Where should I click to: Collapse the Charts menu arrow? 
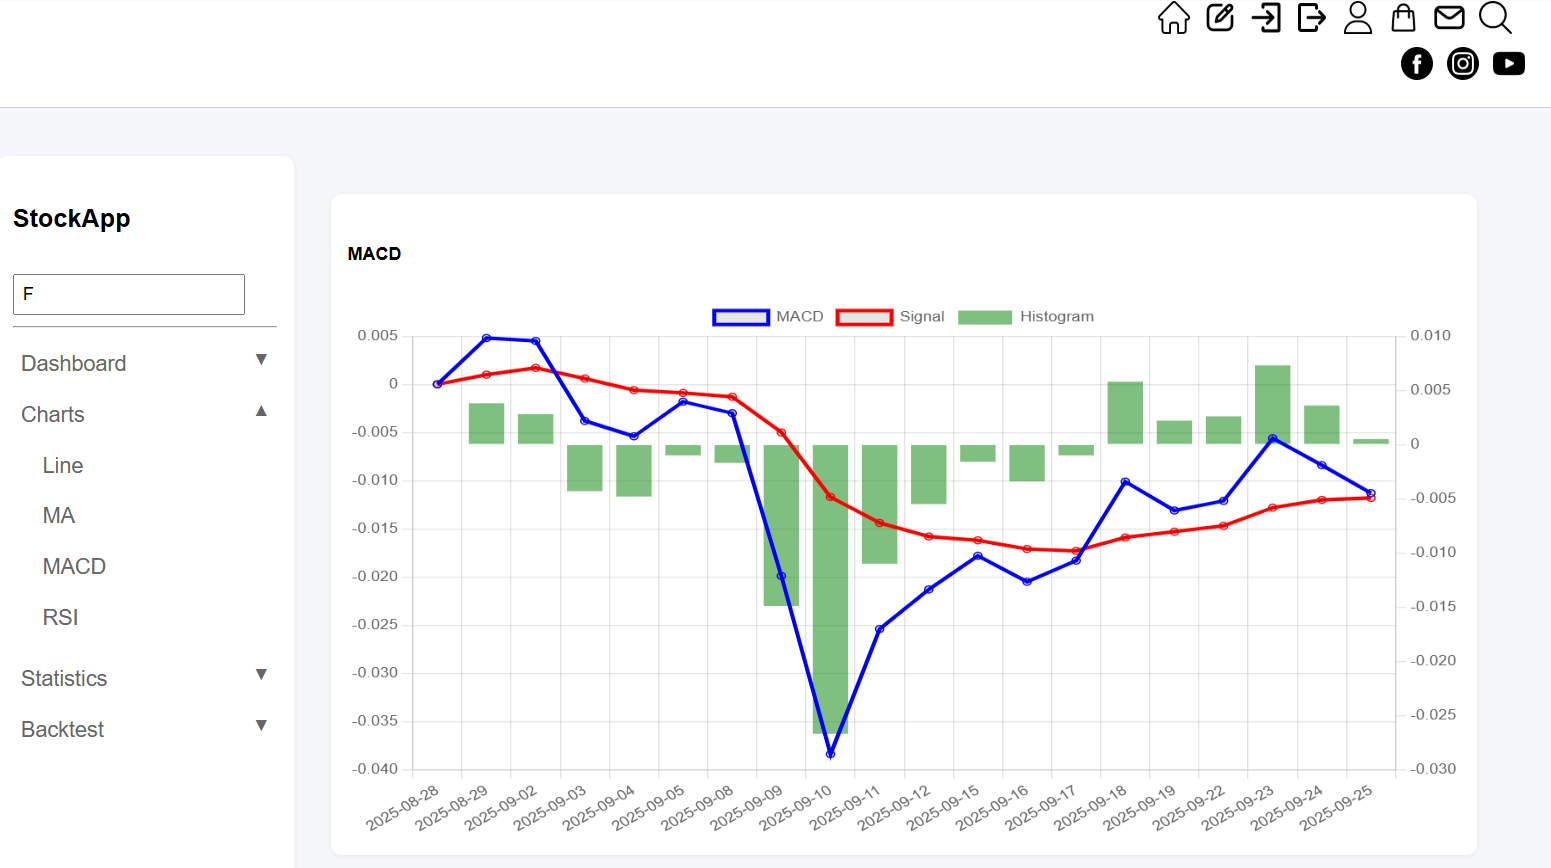point(261,411)
